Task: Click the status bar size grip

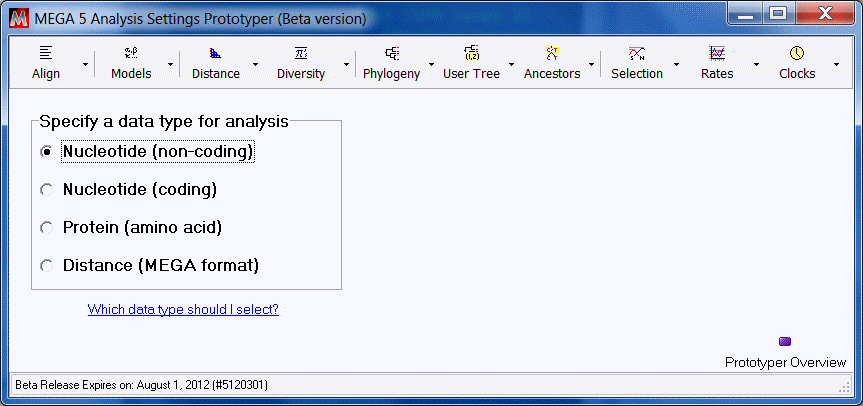Action: [x=846, y=386]
